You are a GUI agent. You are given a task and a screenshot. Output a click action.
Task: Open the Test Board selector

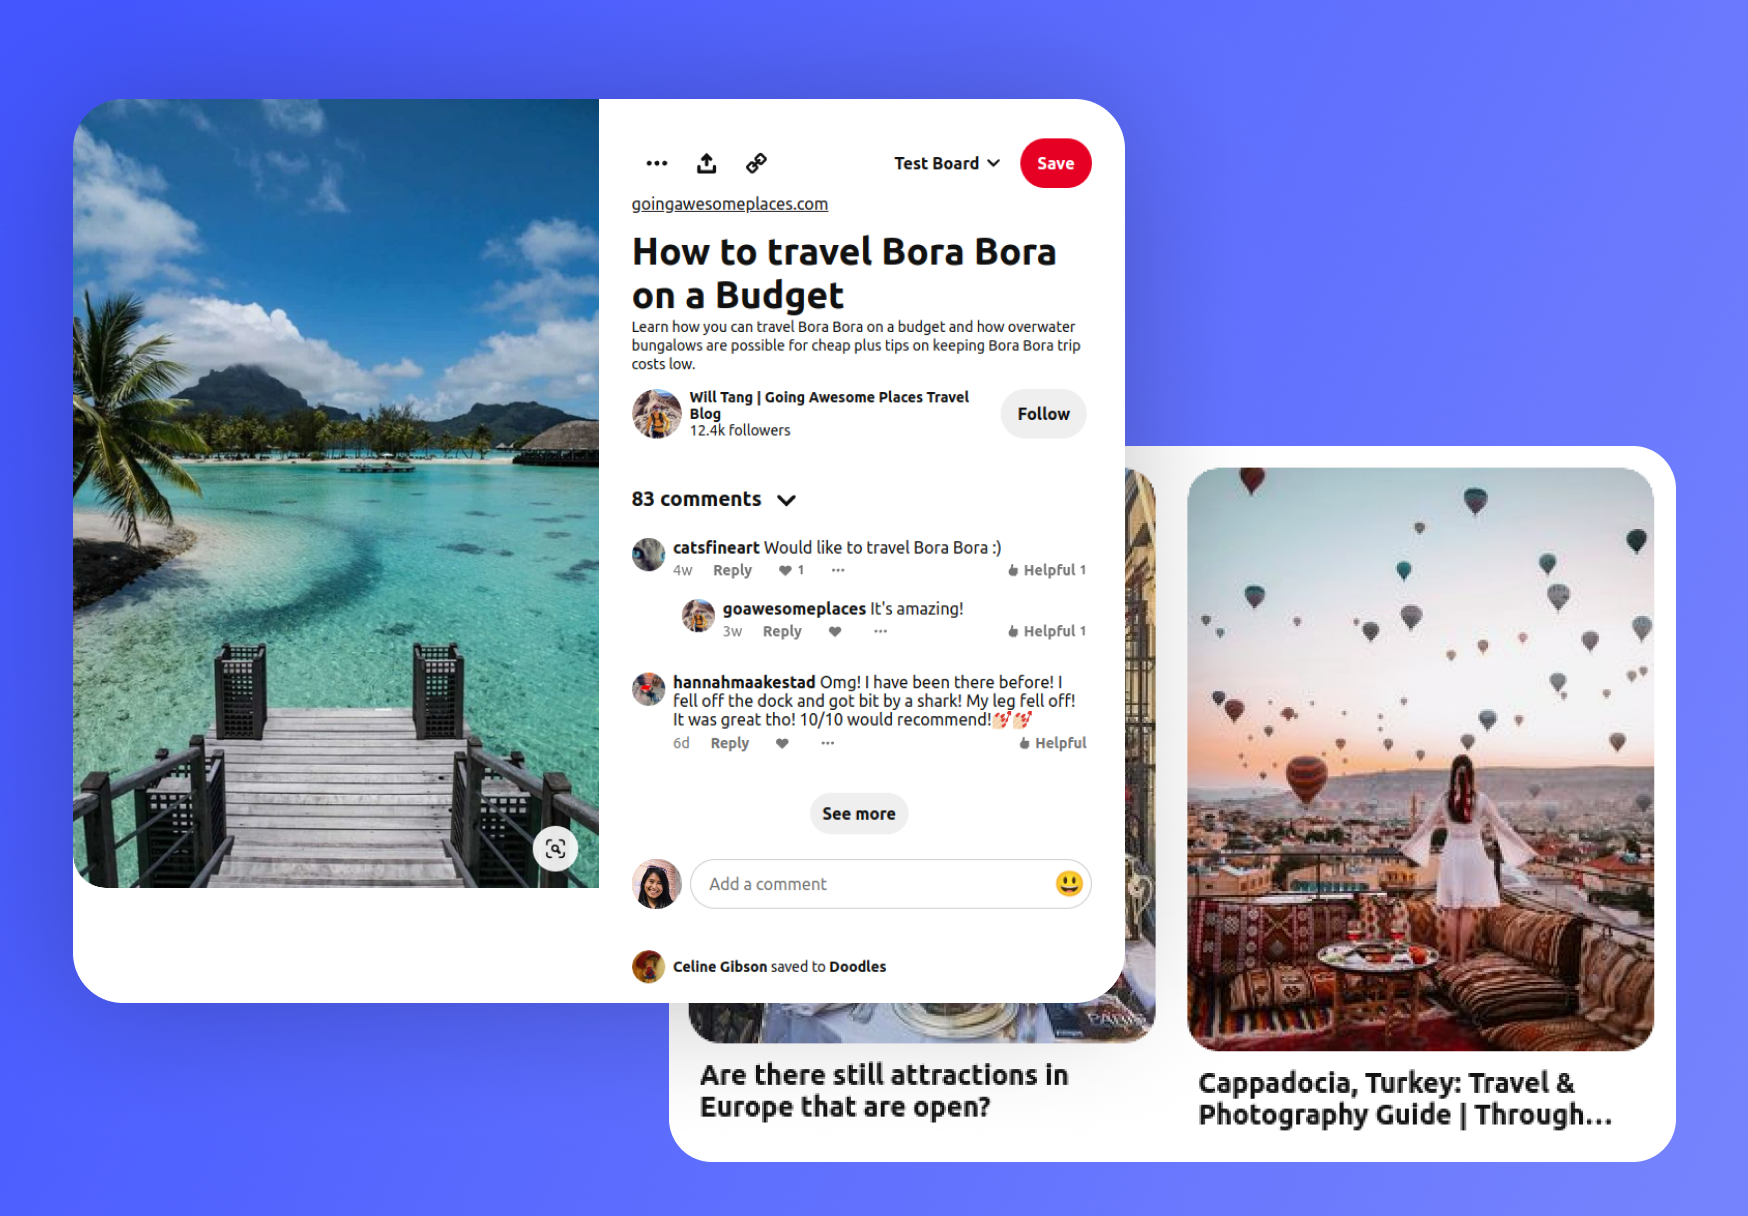(x=945, y=163)
